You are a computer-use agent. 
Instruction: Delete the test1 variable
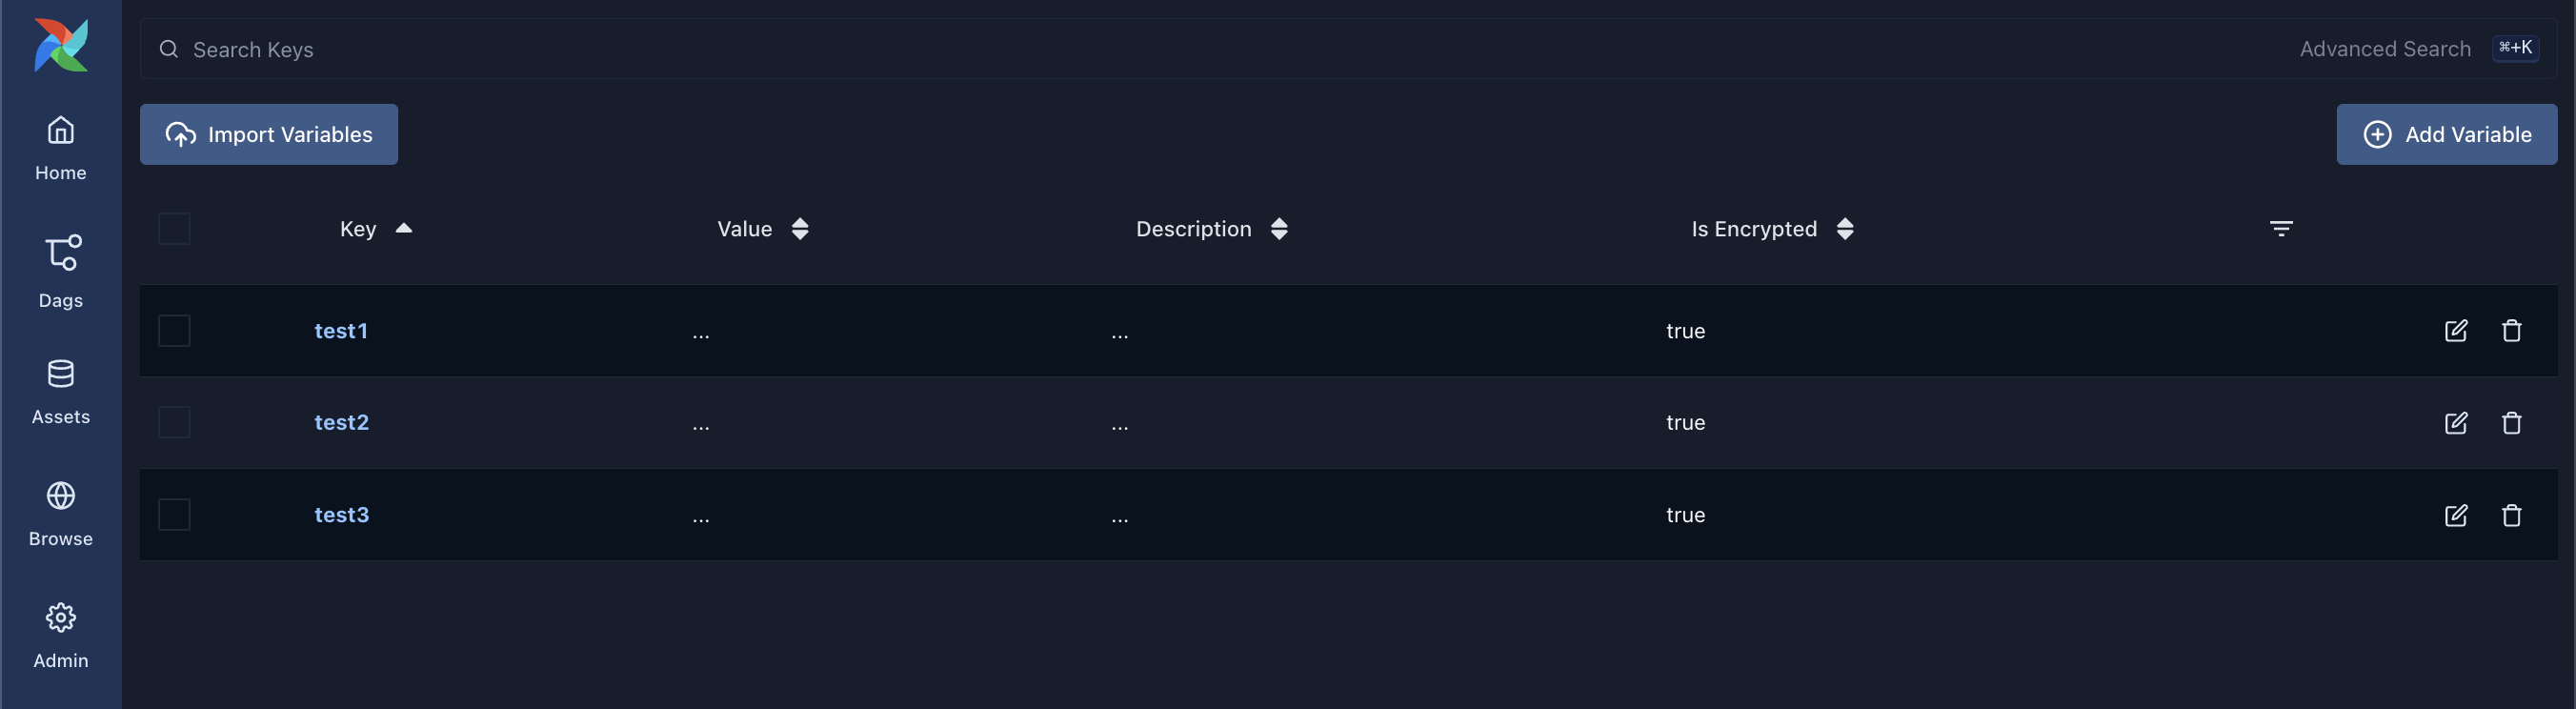click(x=2511, y=331)
